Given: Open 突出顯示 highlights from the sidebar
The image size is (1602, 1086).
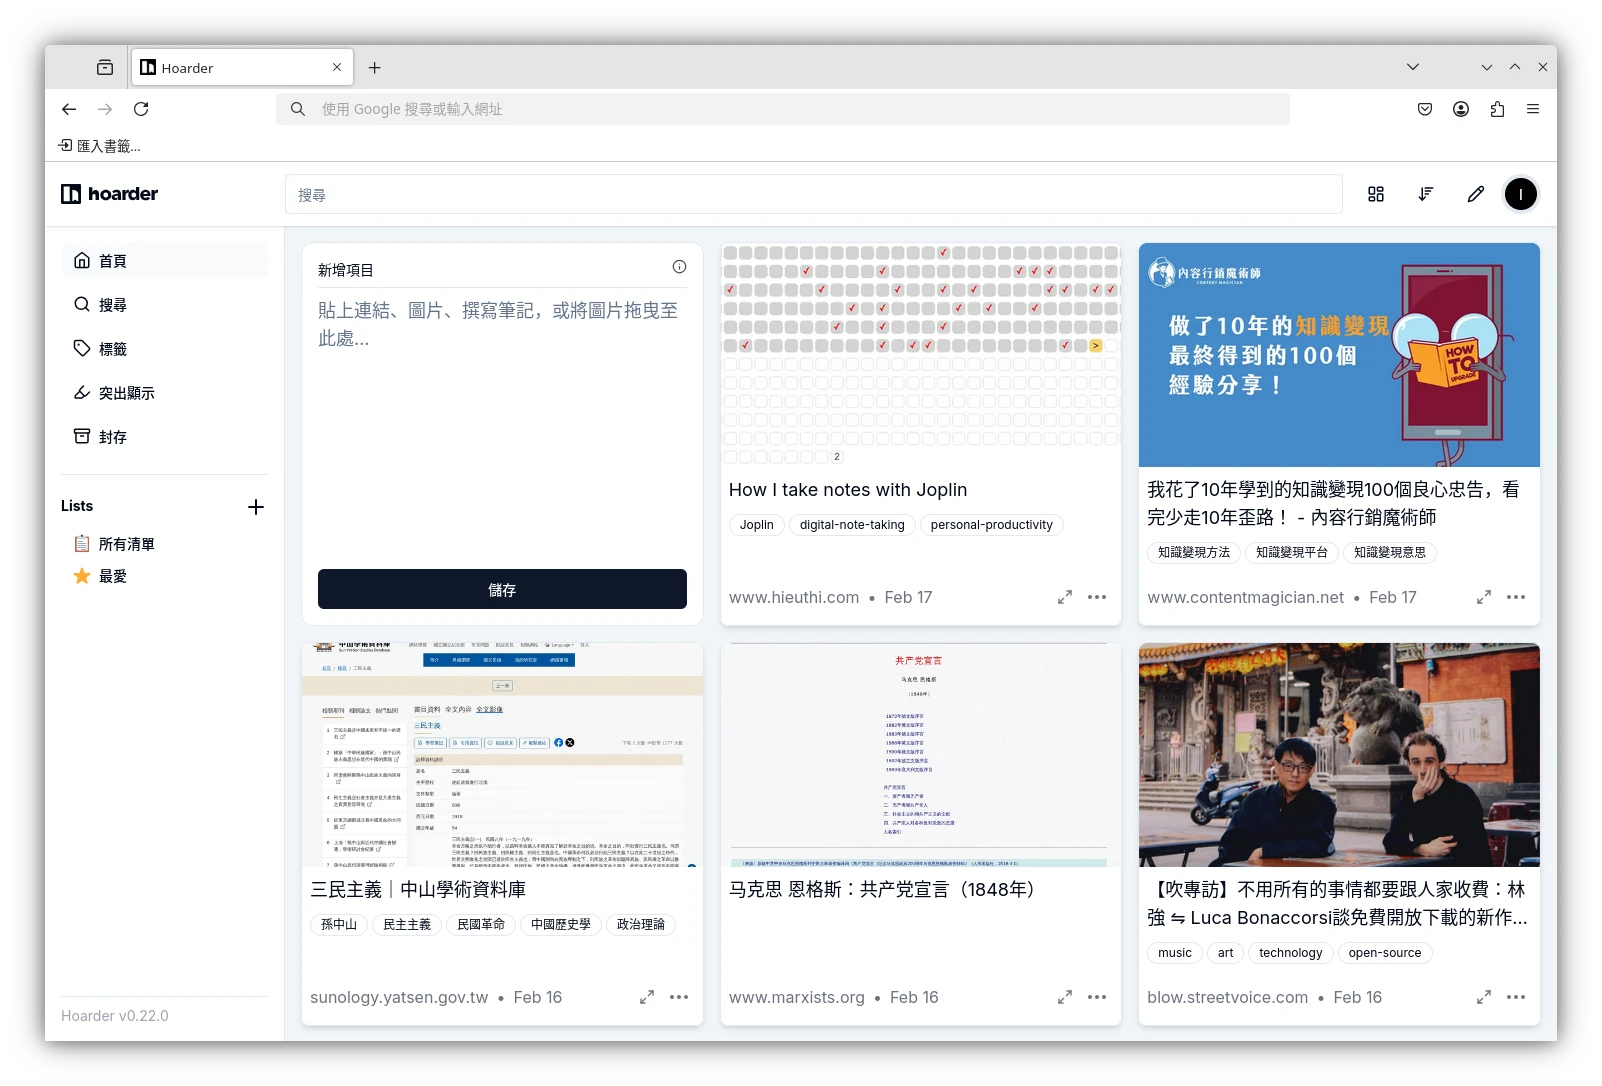Looking at the screenshot, I should tap(126, 392).
